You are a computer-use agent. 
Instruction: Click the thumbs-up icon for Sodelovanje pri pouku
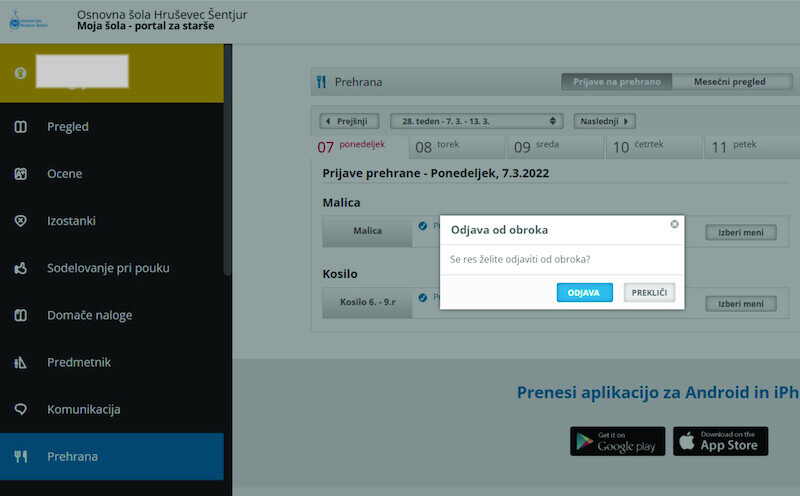point(20,268)
